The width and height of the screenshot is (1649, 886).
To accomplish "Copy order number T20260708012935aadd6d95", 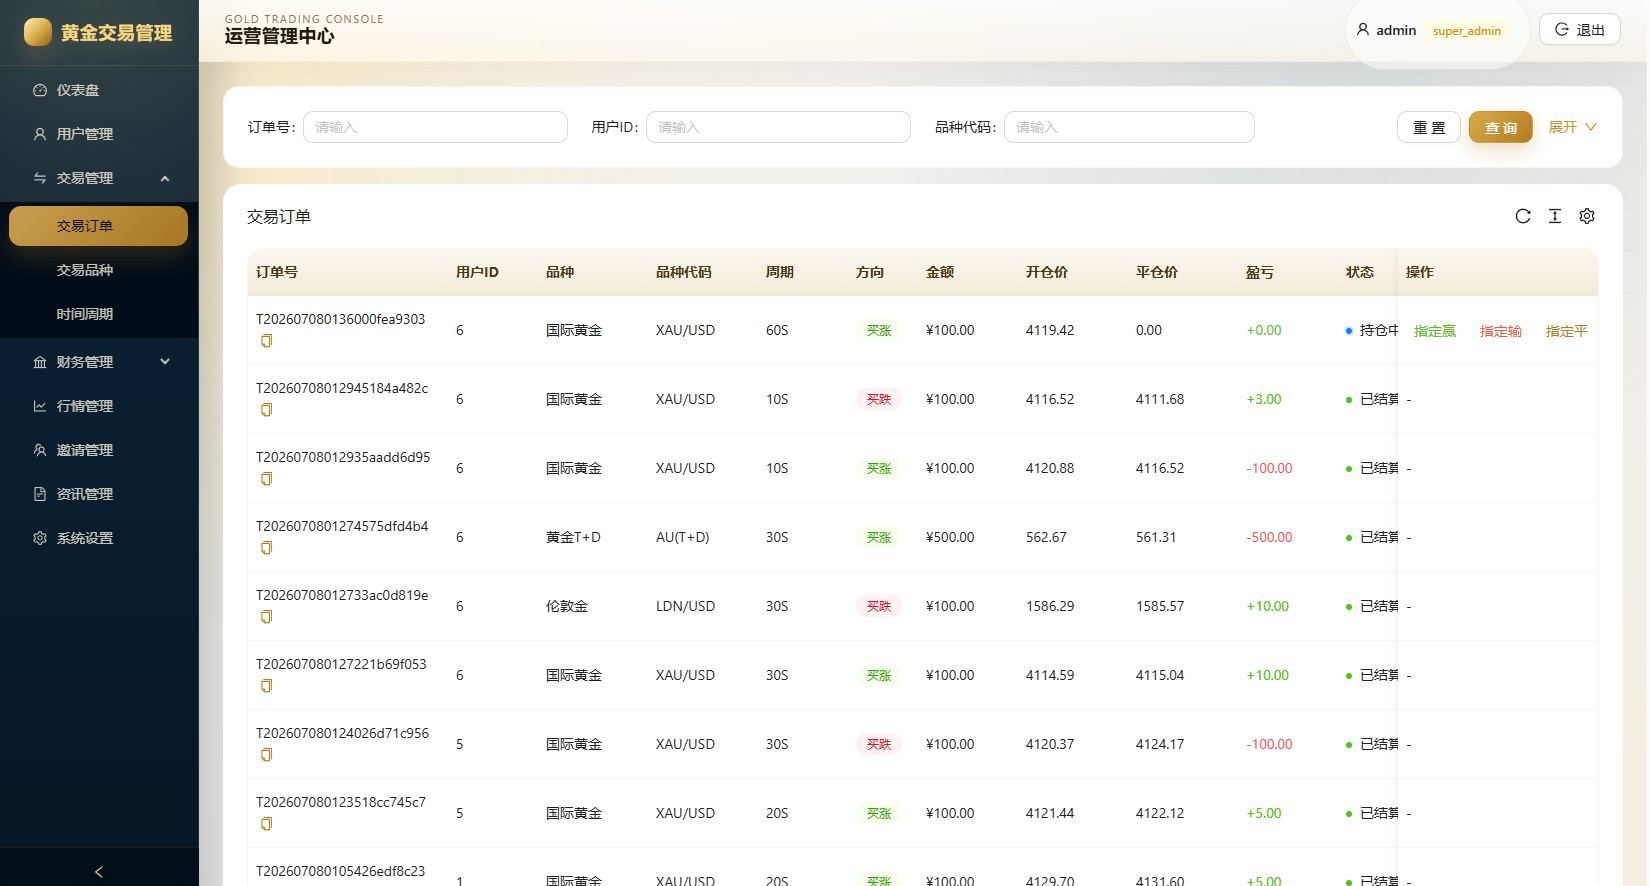I will coord(266,479).
